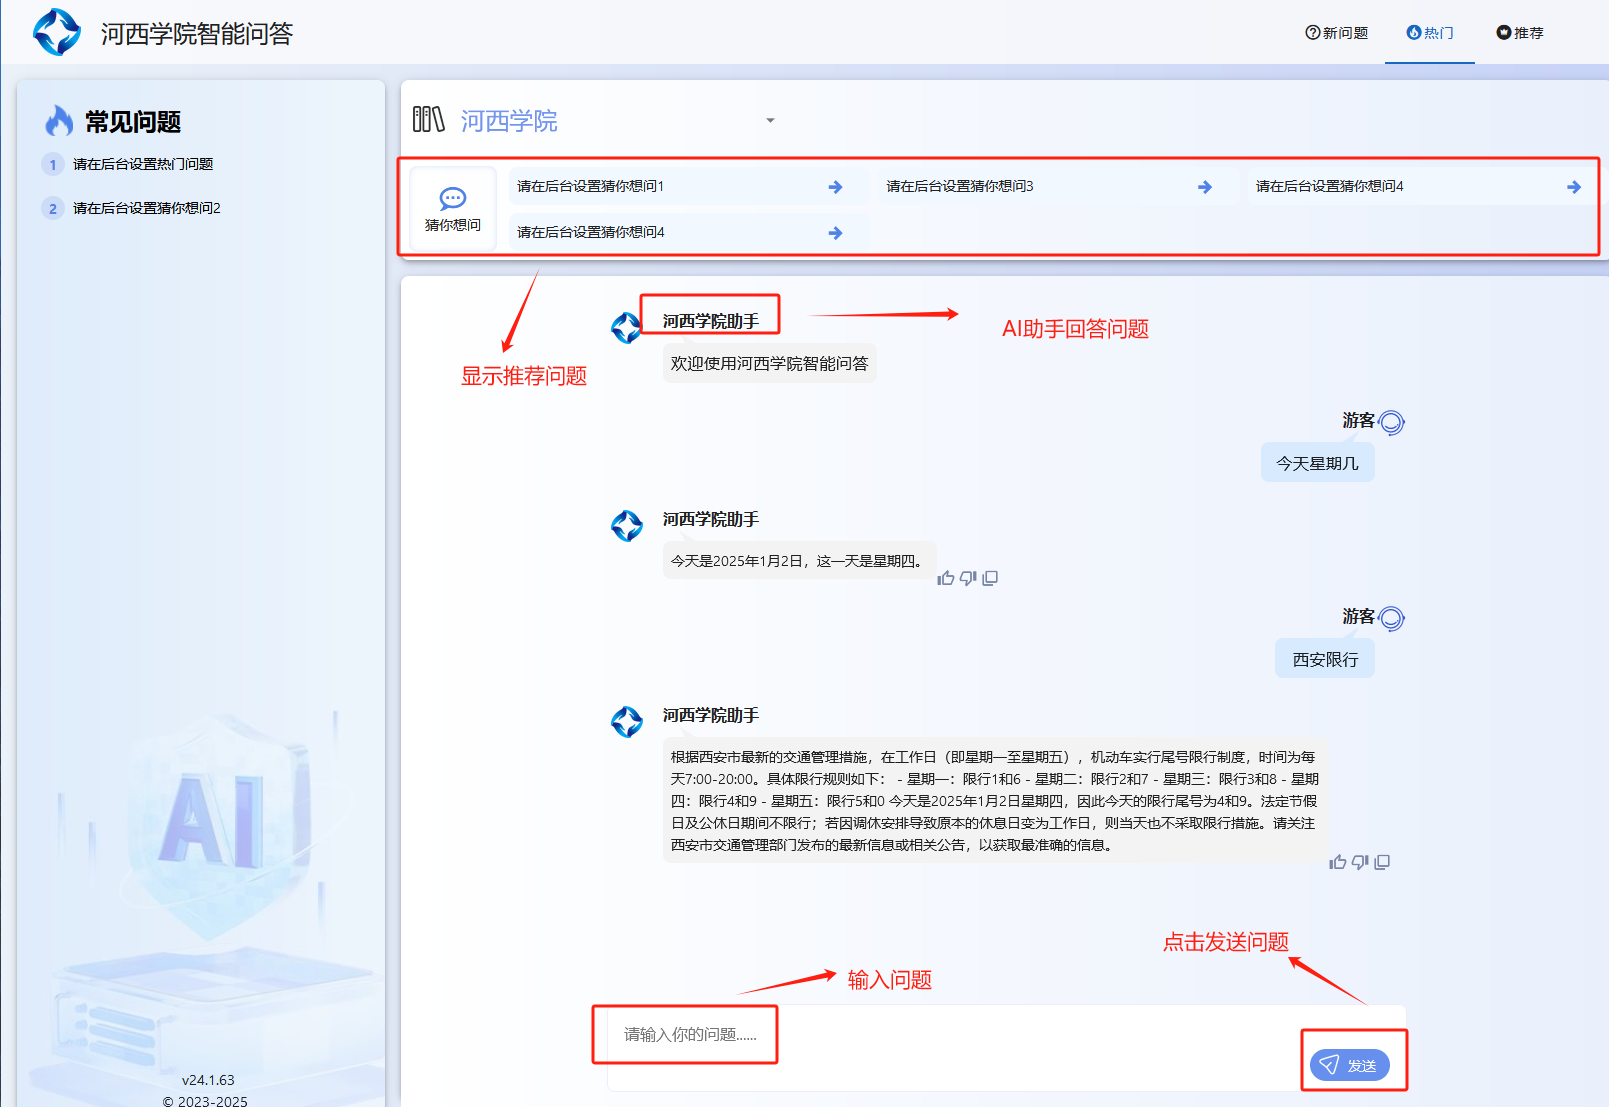Switch to the 热门 tab
The image size is (1609, 1107).
1430,33
